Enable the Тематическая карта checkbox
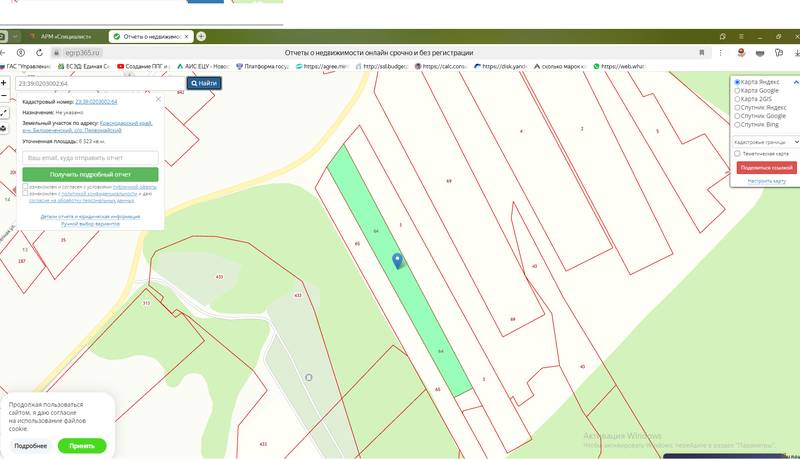This screenshot has width=800, height=459. pos(738,154)
